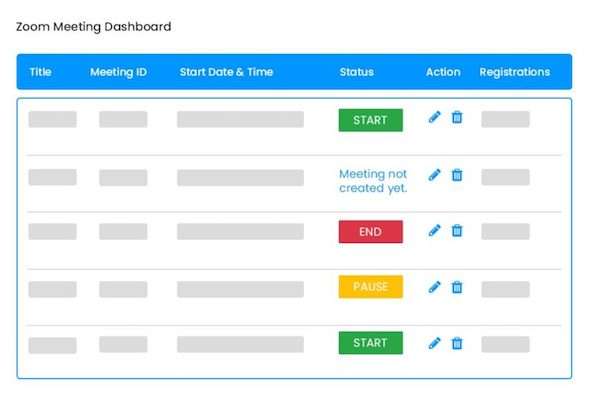Click the edit pencil in the first START row
This screenshot has width=590, height=394.
434,117
